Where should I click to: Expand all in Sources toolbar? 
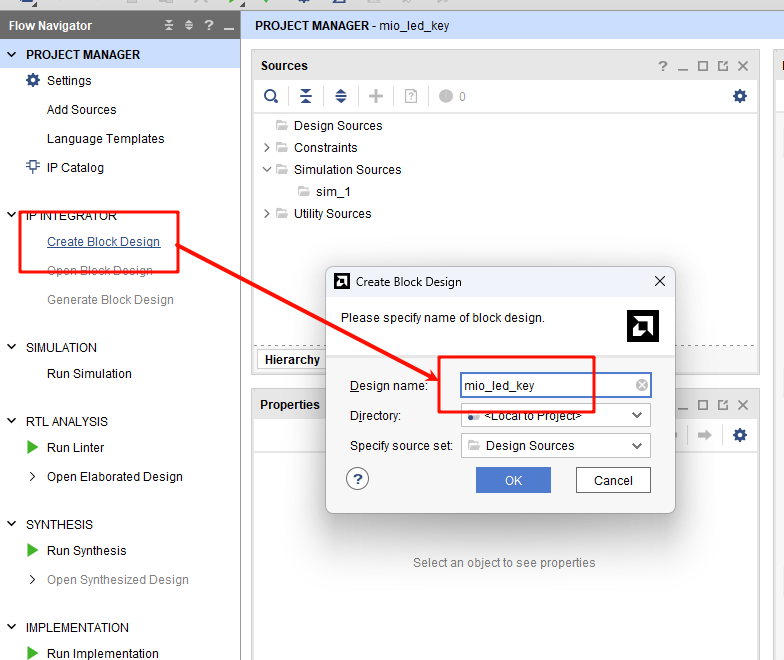(341, 96)
